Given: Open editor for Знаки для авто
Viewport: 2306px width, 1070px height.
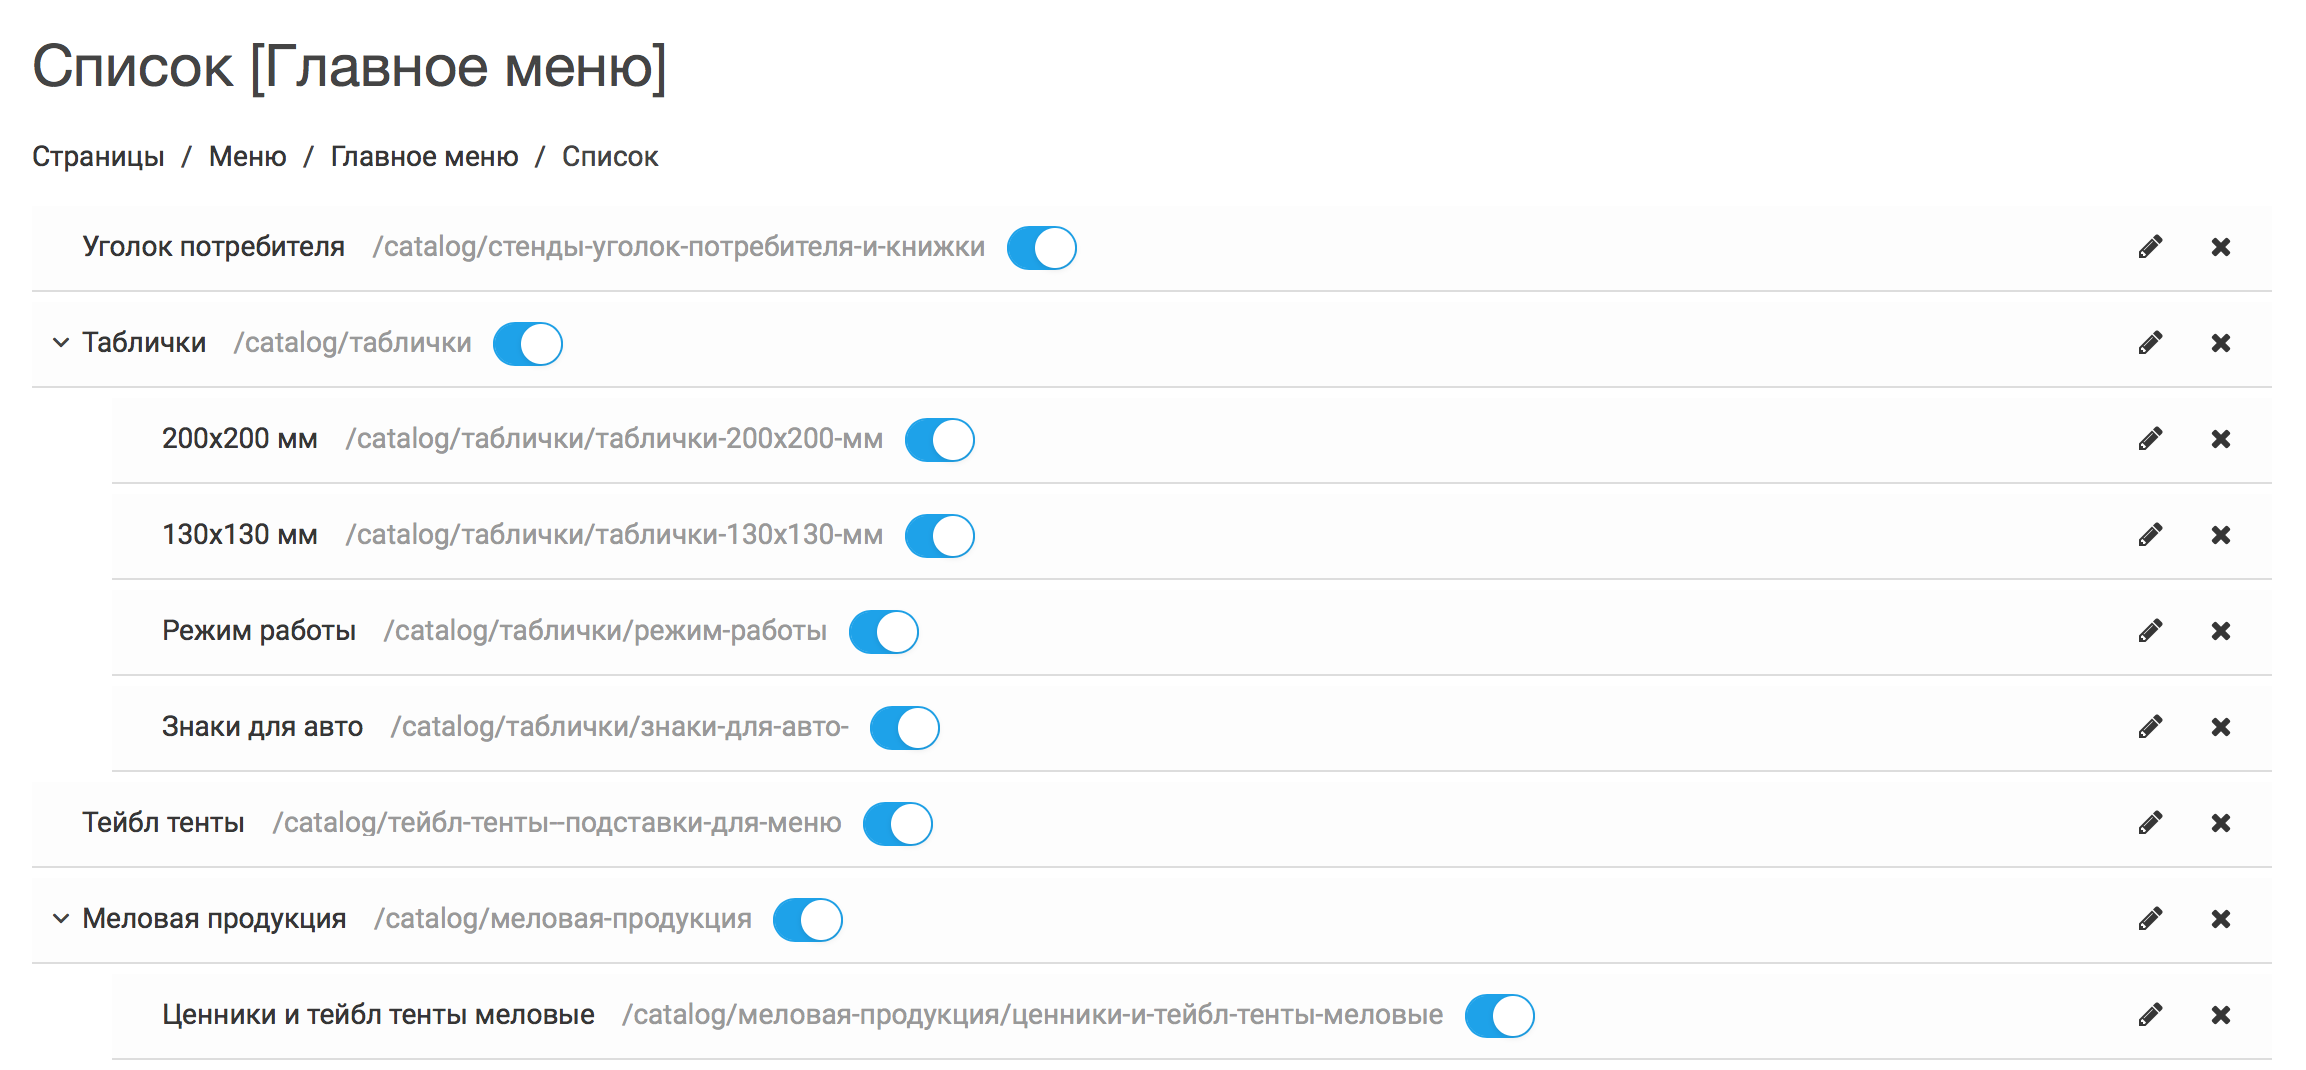Looking at the screenshot, I should pos(2150,727).
